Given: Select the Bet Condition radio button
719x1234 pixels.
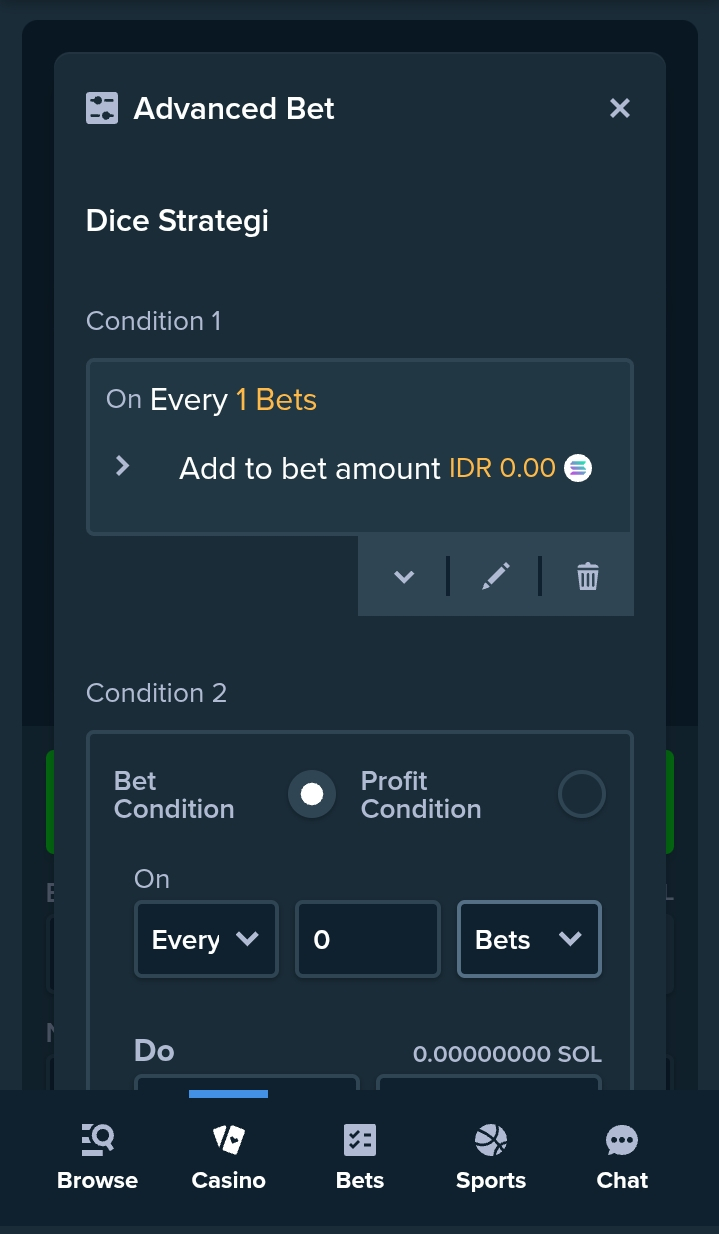Looking at the screenshot, I should (x=312, y=794).
